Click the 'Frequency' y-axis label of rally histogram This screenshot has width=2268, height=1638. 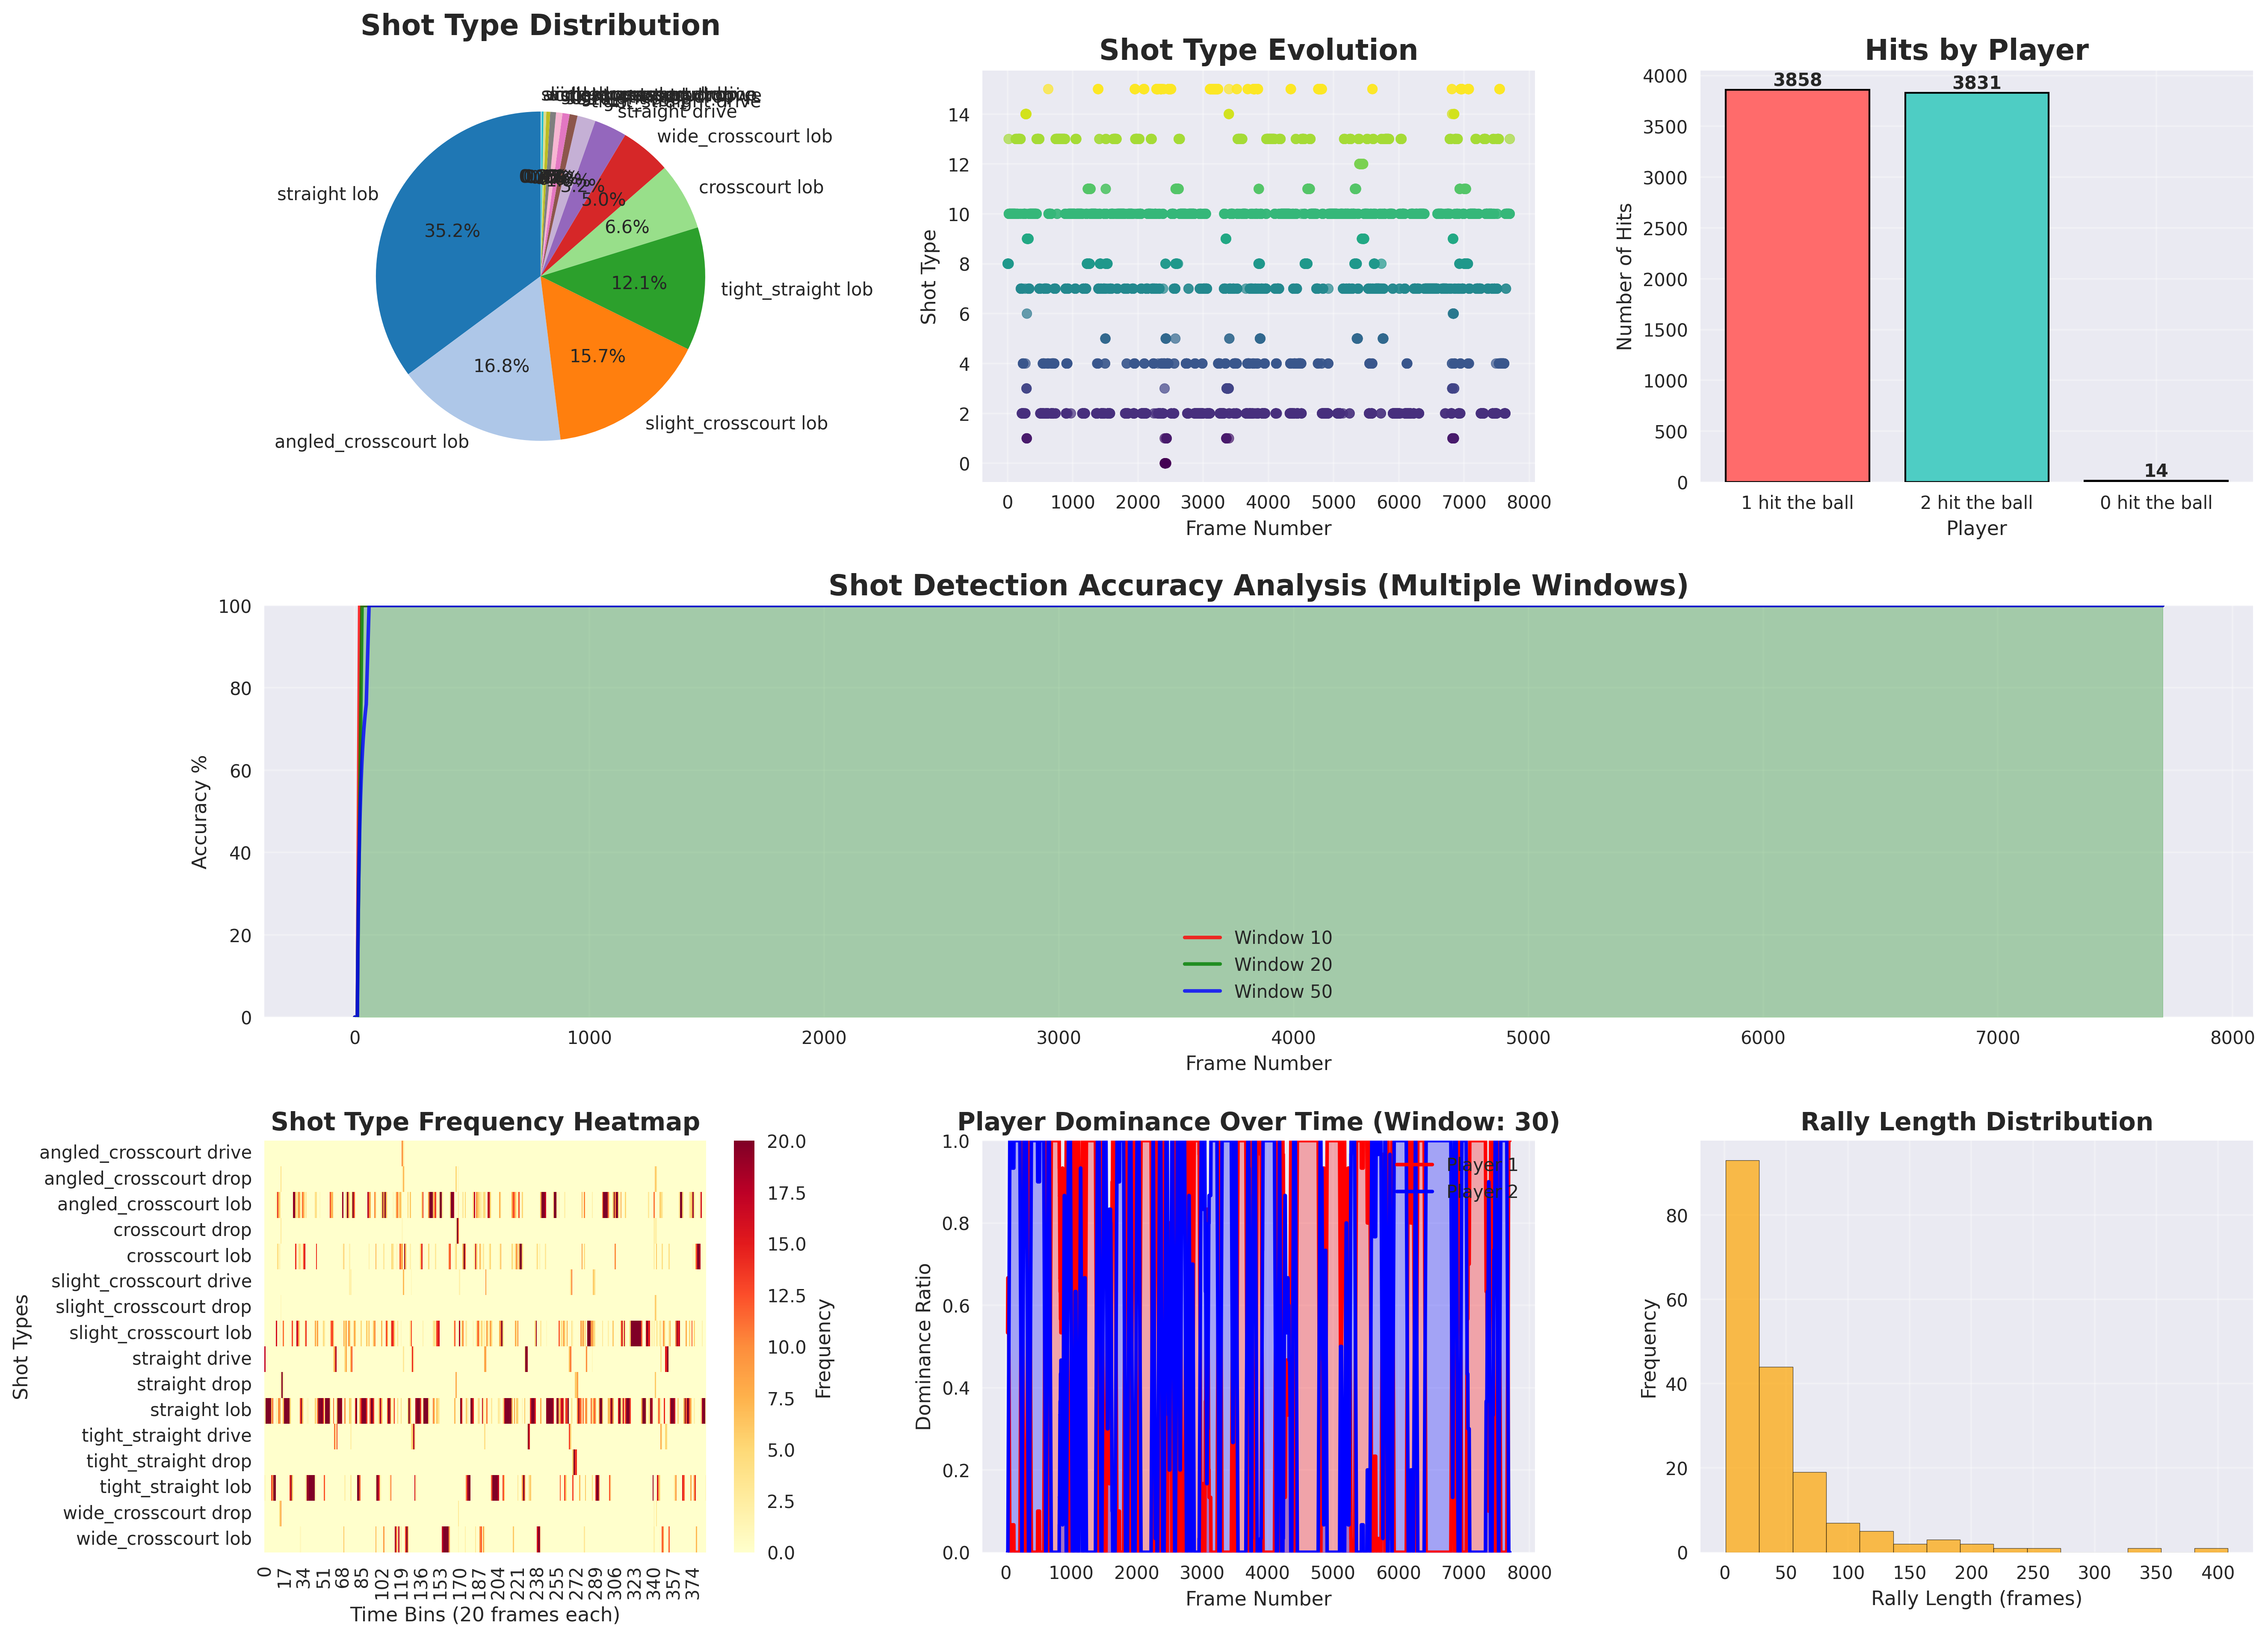pos(1649,1348)
